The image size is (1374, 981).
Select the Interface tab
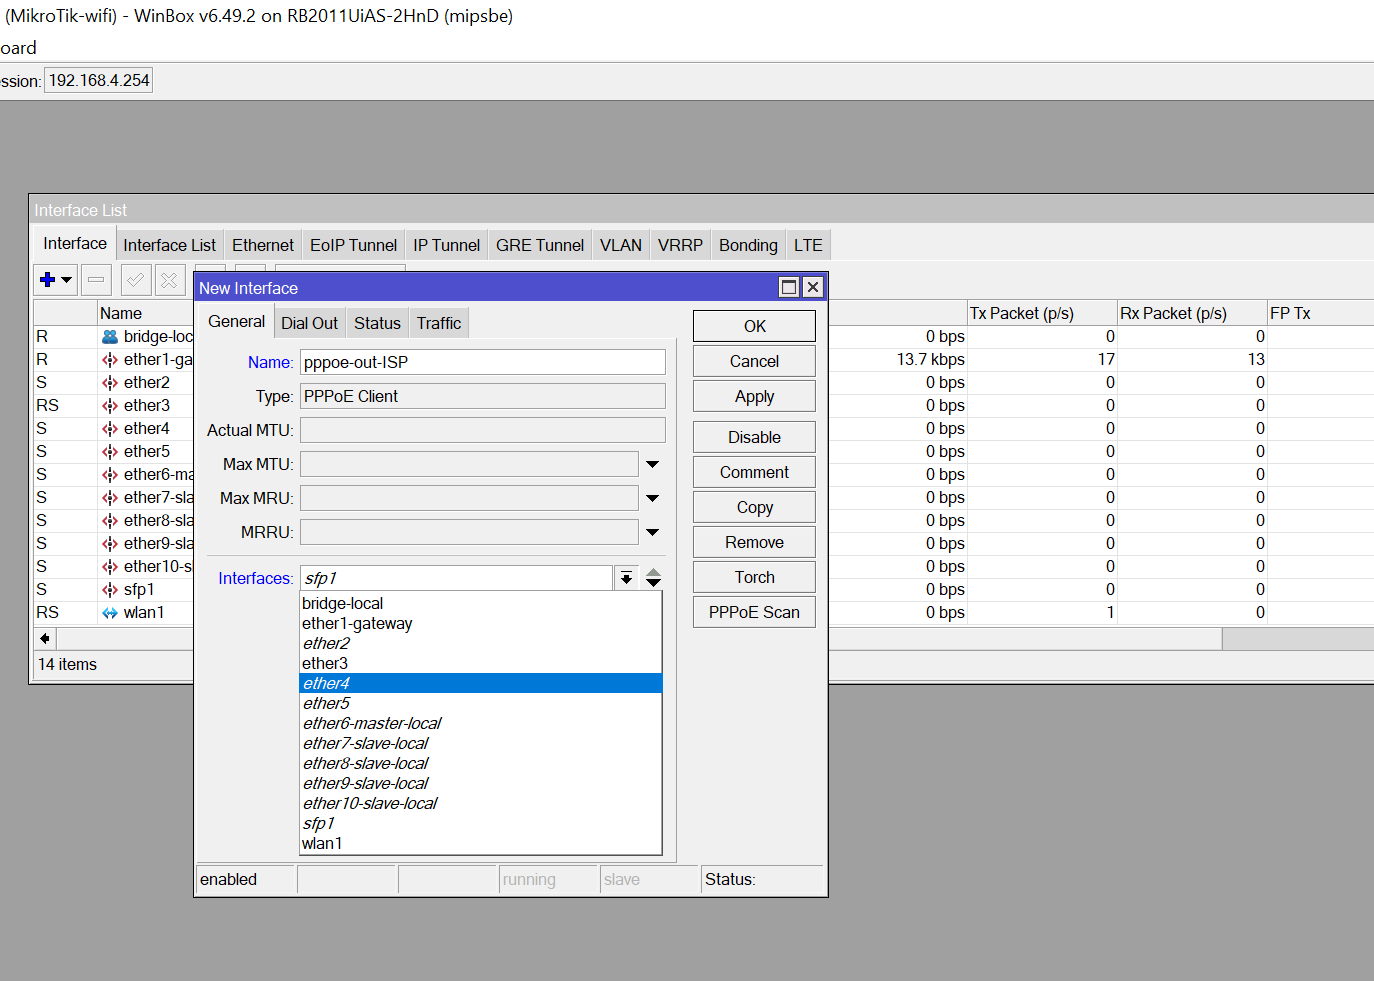75,244
